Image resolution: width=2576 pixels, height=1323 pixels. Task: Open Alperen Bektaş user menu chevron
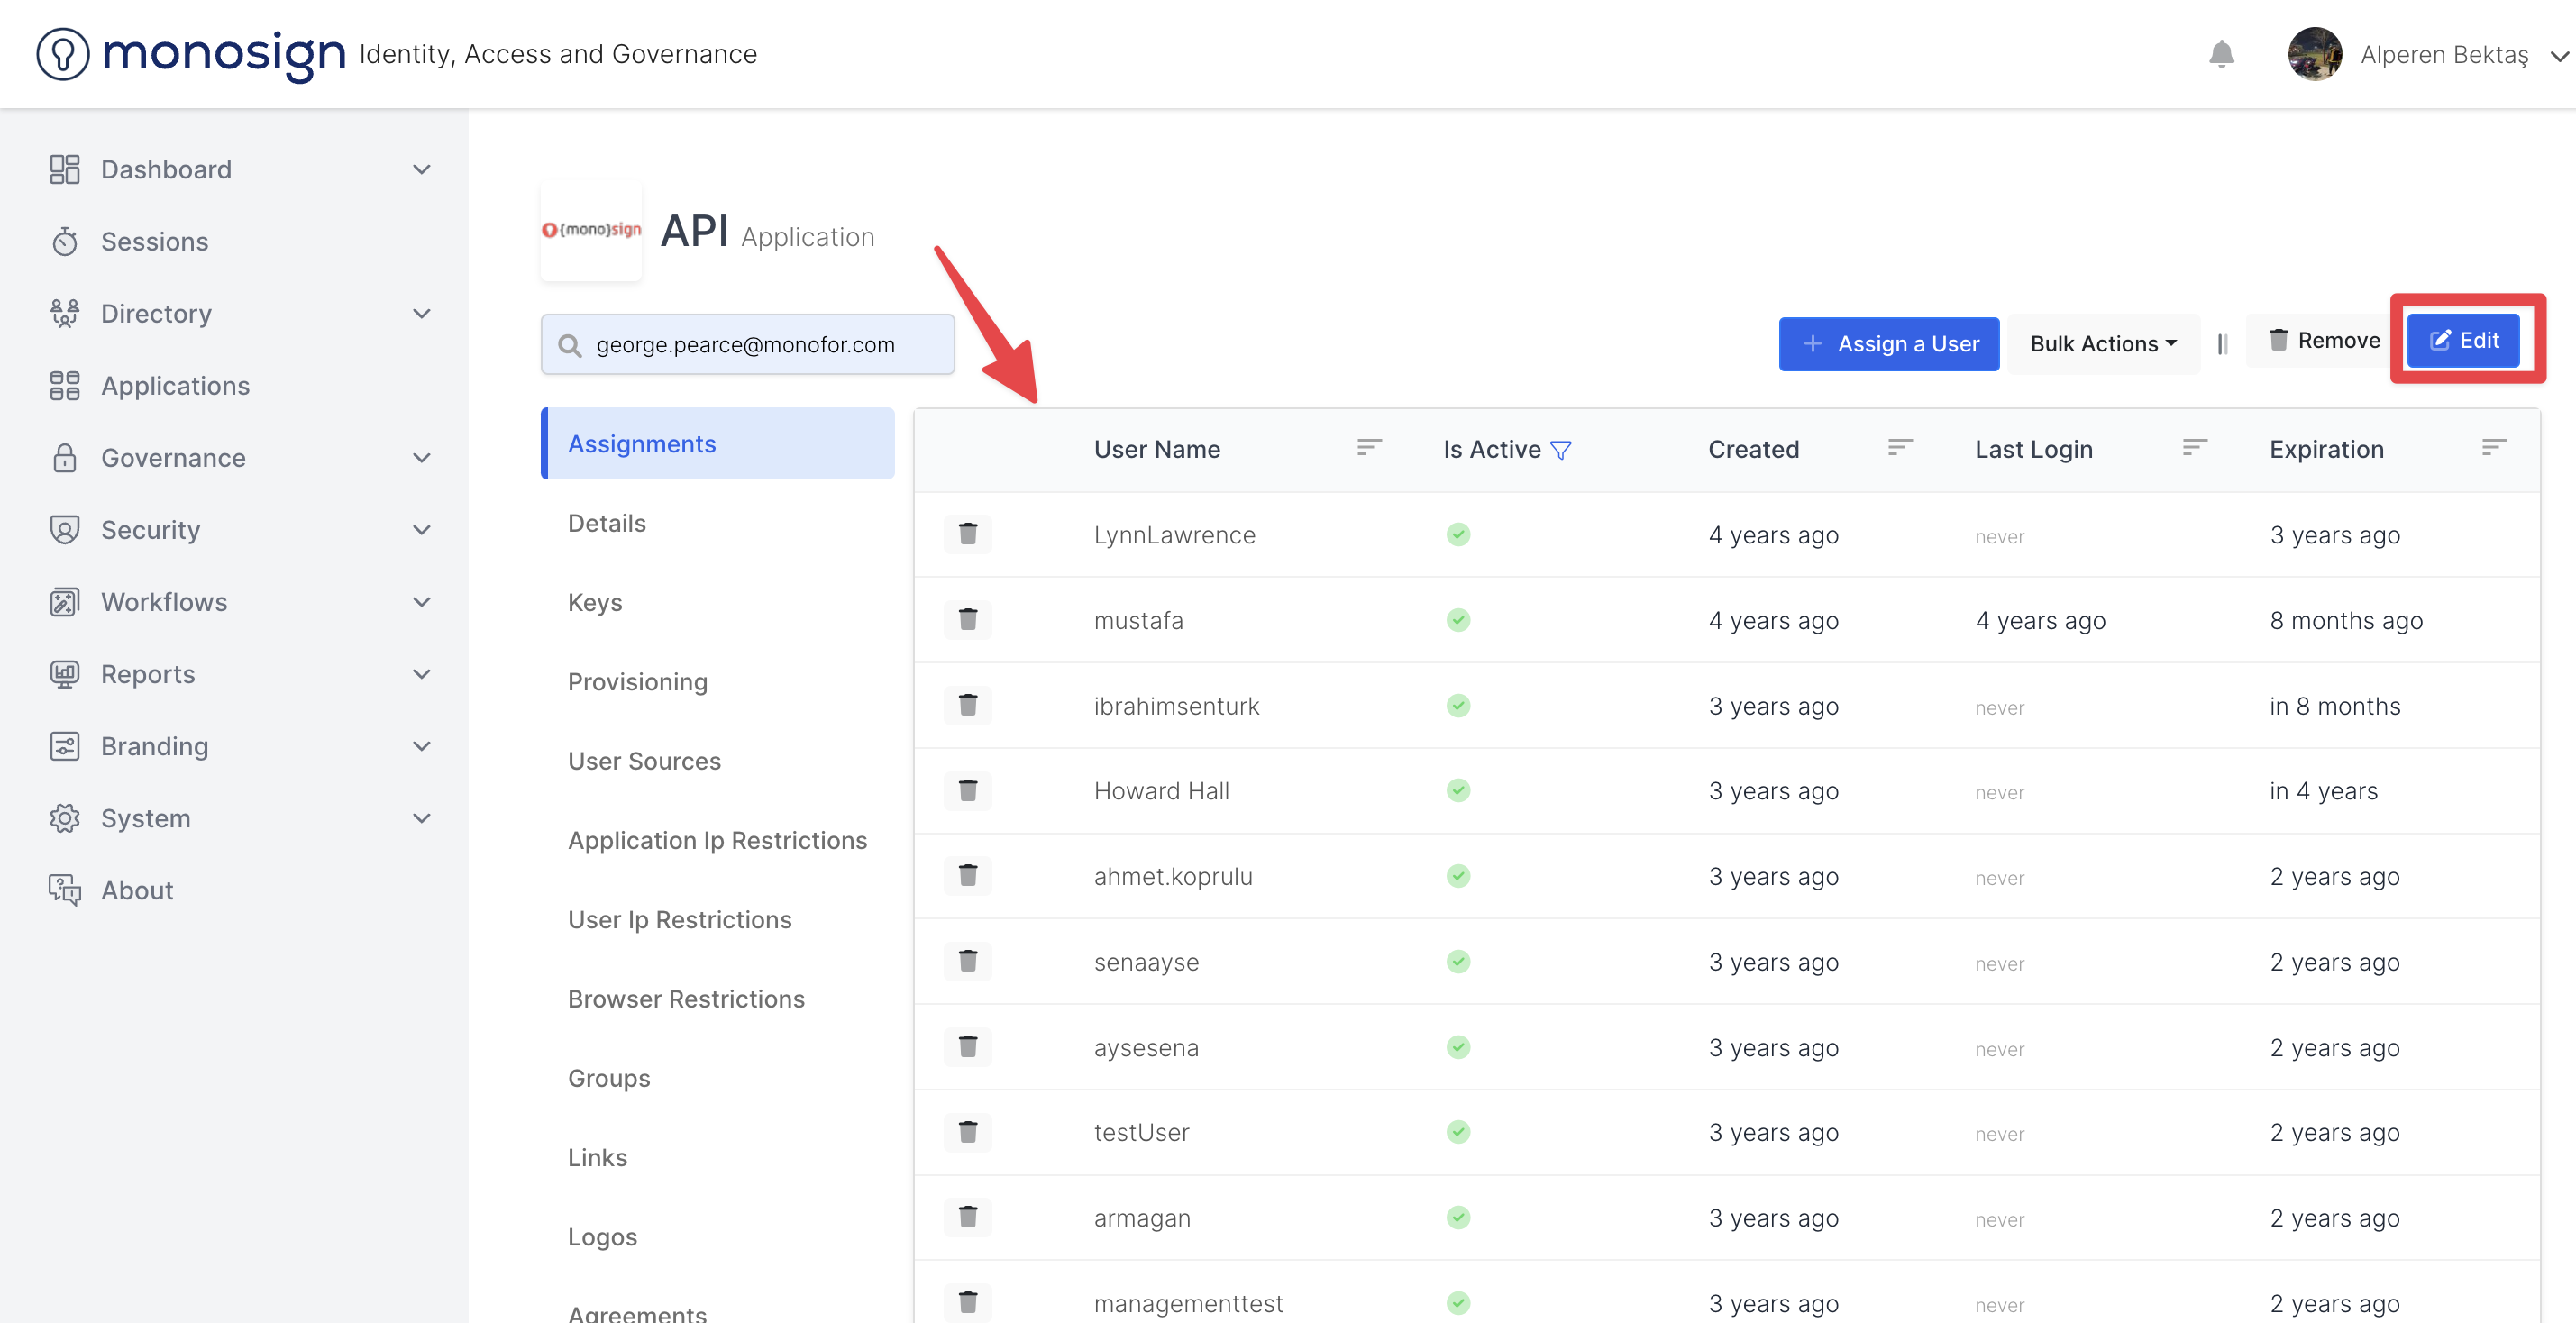tap(2557, 56)
